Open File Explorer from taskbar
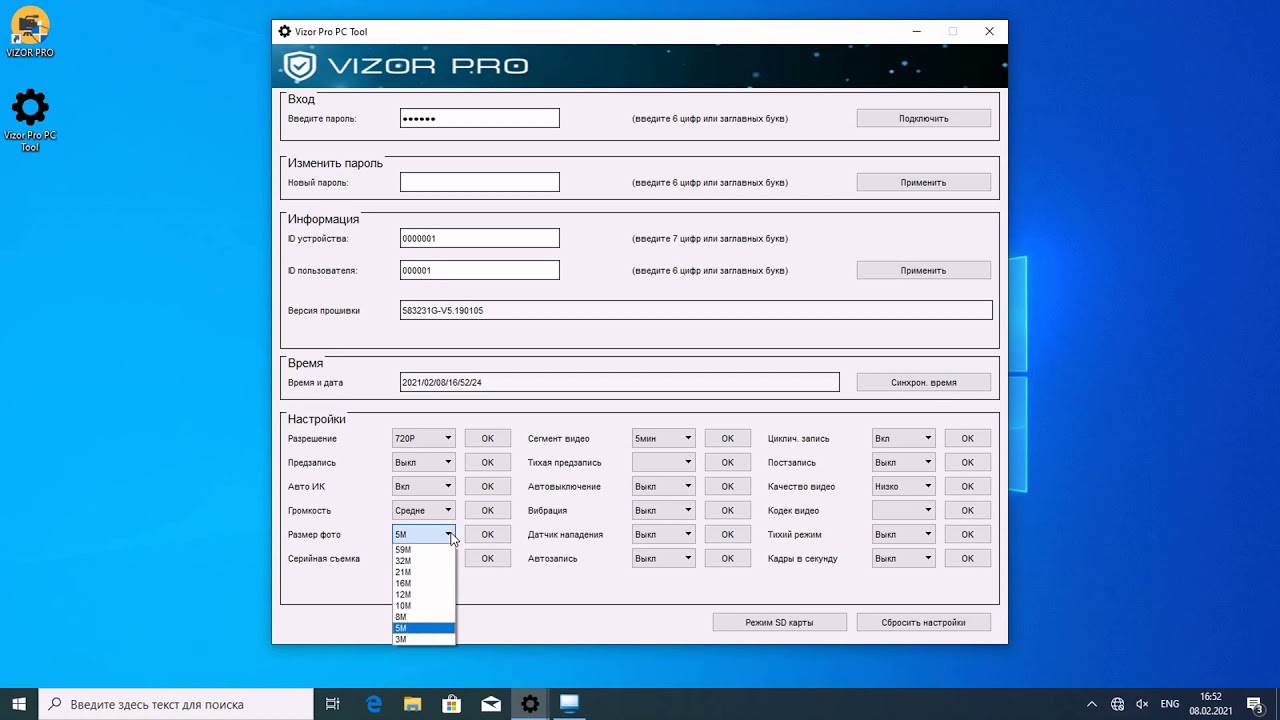The image size is (1280, 720). [x=413, y=704]
